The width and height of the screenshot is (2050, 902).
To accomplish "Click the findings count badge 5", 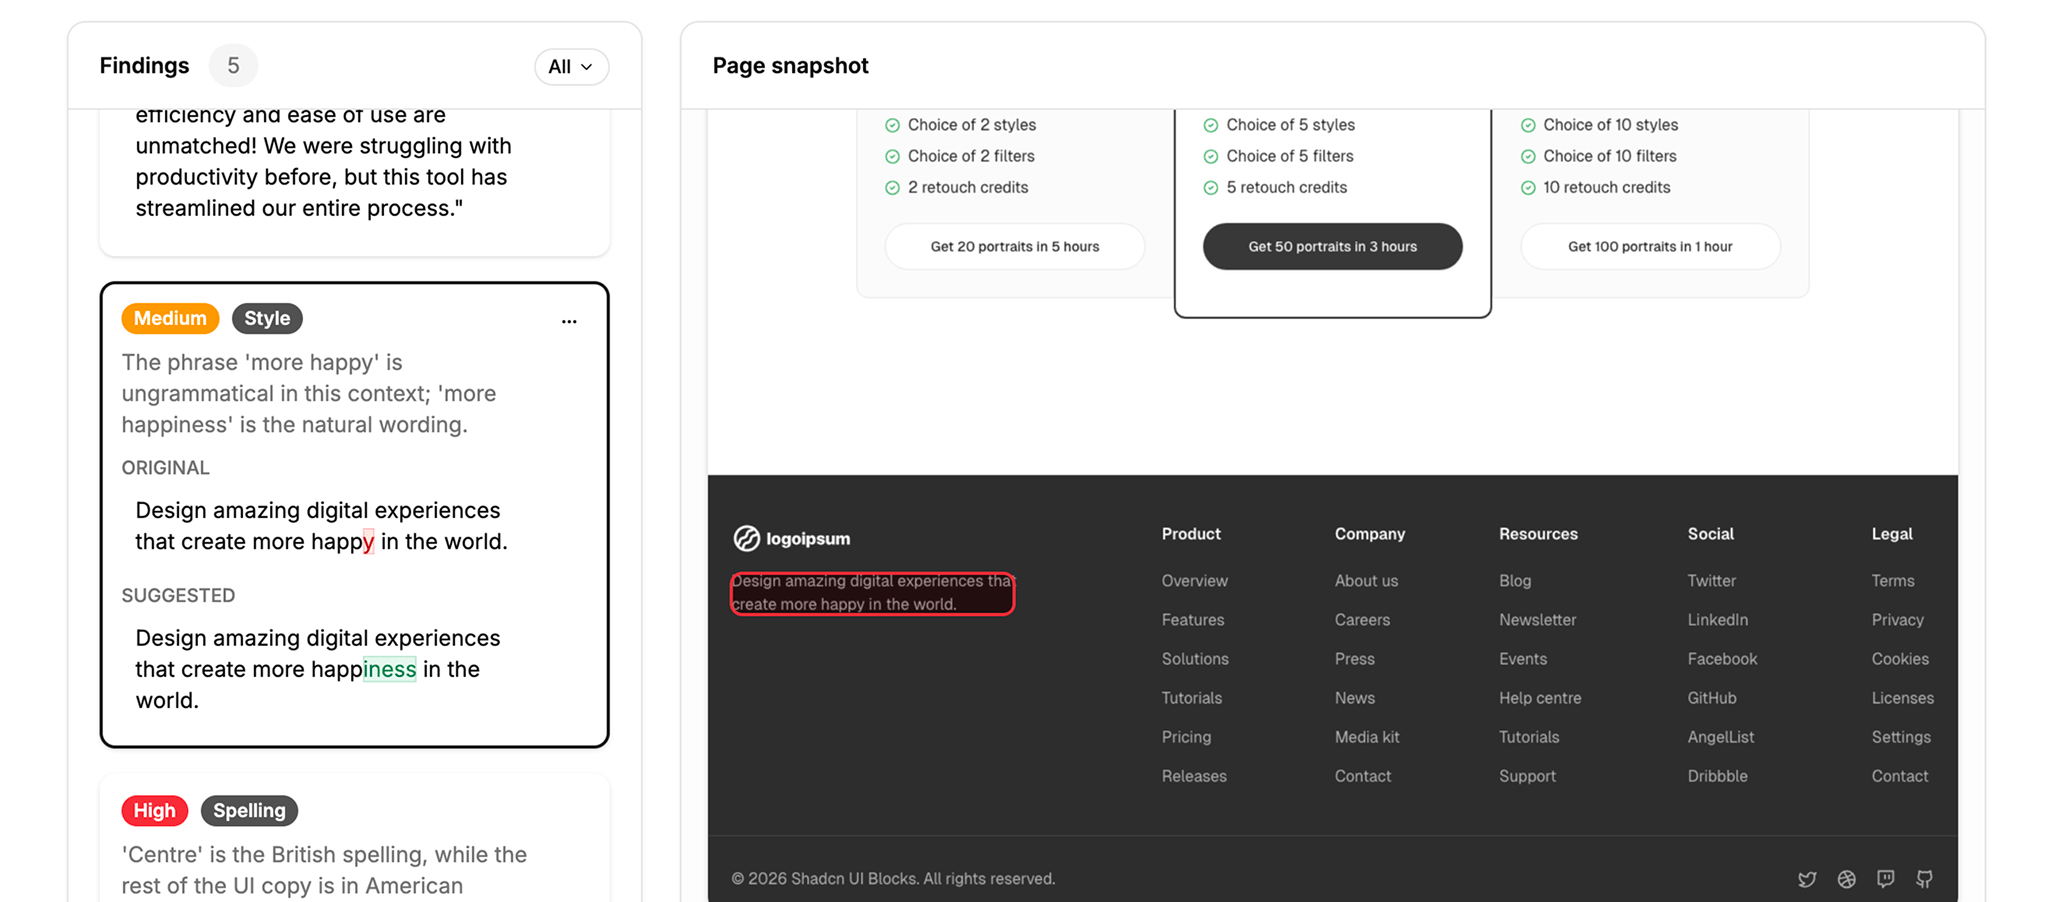I will pyautogui.click(x=233, y=66).
